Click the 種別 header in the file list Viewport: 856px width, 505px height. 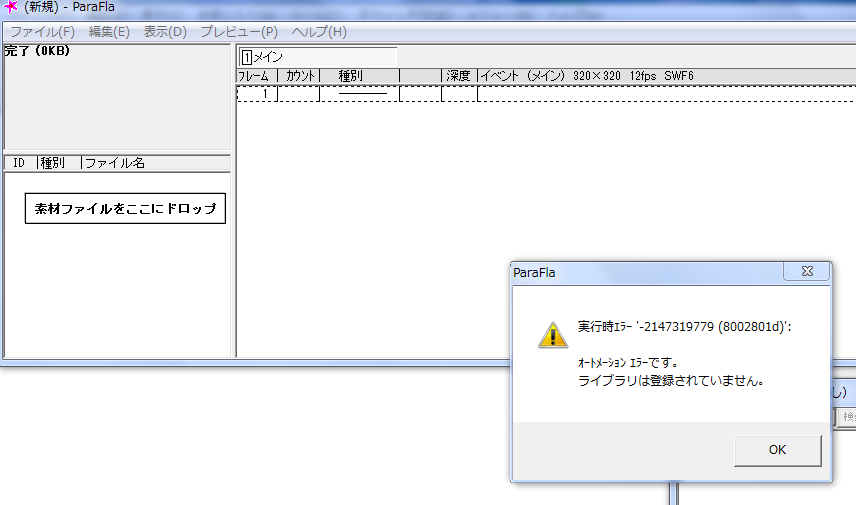point(59,163)
